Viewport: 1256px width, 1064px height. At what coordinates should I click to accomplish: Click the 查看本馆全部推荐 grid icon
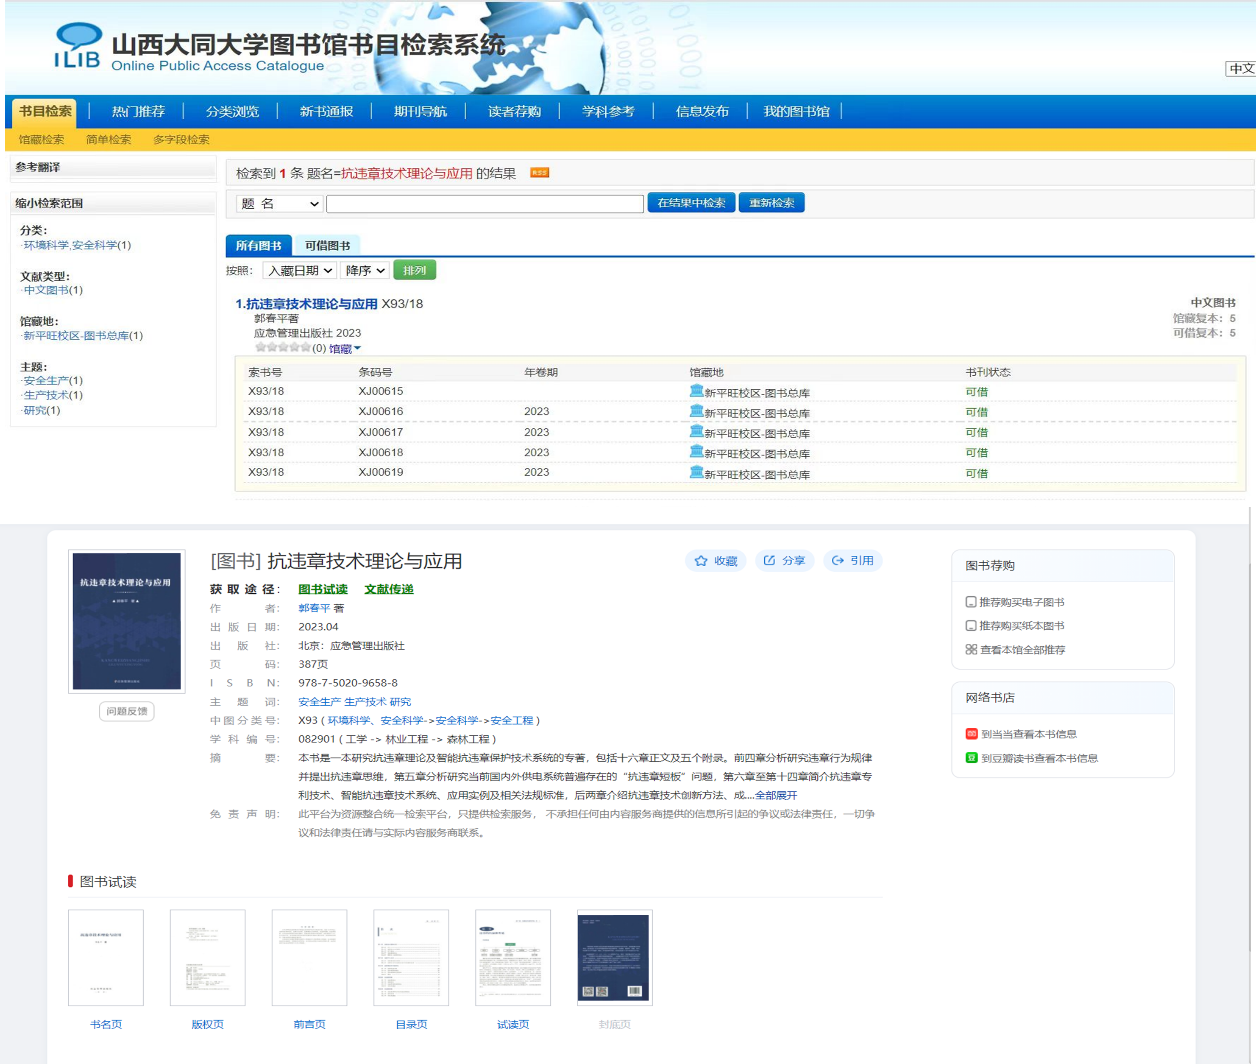[971, 650]
